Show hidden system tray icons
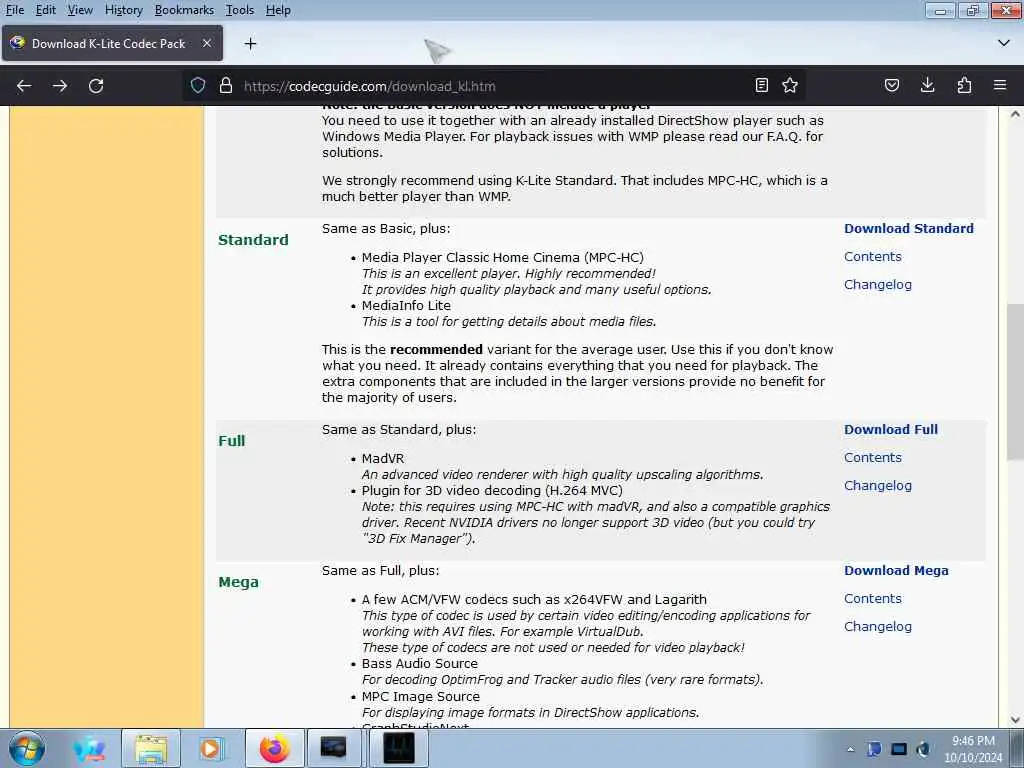Image resolution: width=1024 pixels, height=768 pixels. tap(850, 749)
